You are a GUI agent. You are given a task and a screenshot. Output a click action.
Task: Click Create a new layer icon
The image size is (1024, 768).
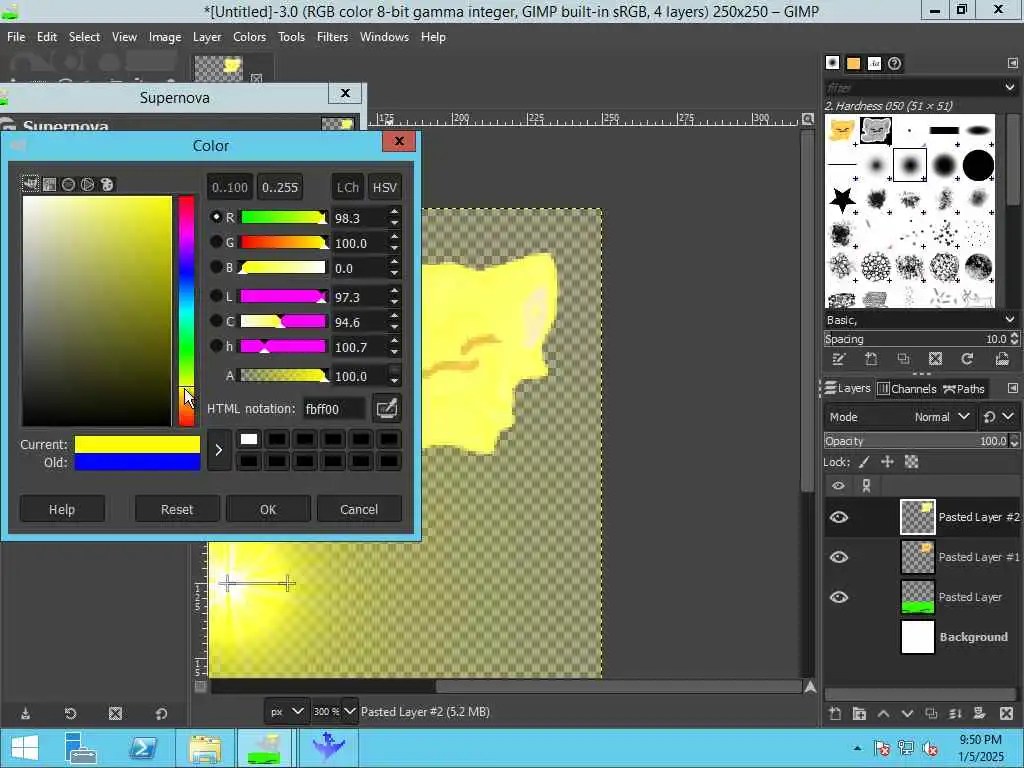[x=835, y=714]
